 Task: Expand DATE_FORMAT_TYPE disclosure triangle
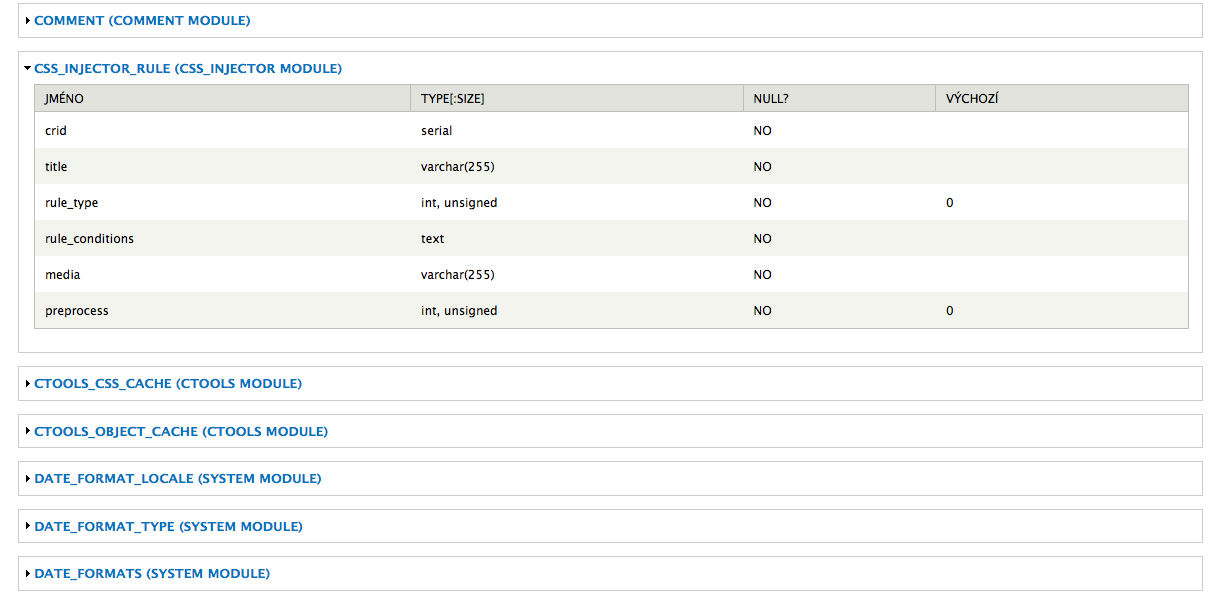[28, 527]
